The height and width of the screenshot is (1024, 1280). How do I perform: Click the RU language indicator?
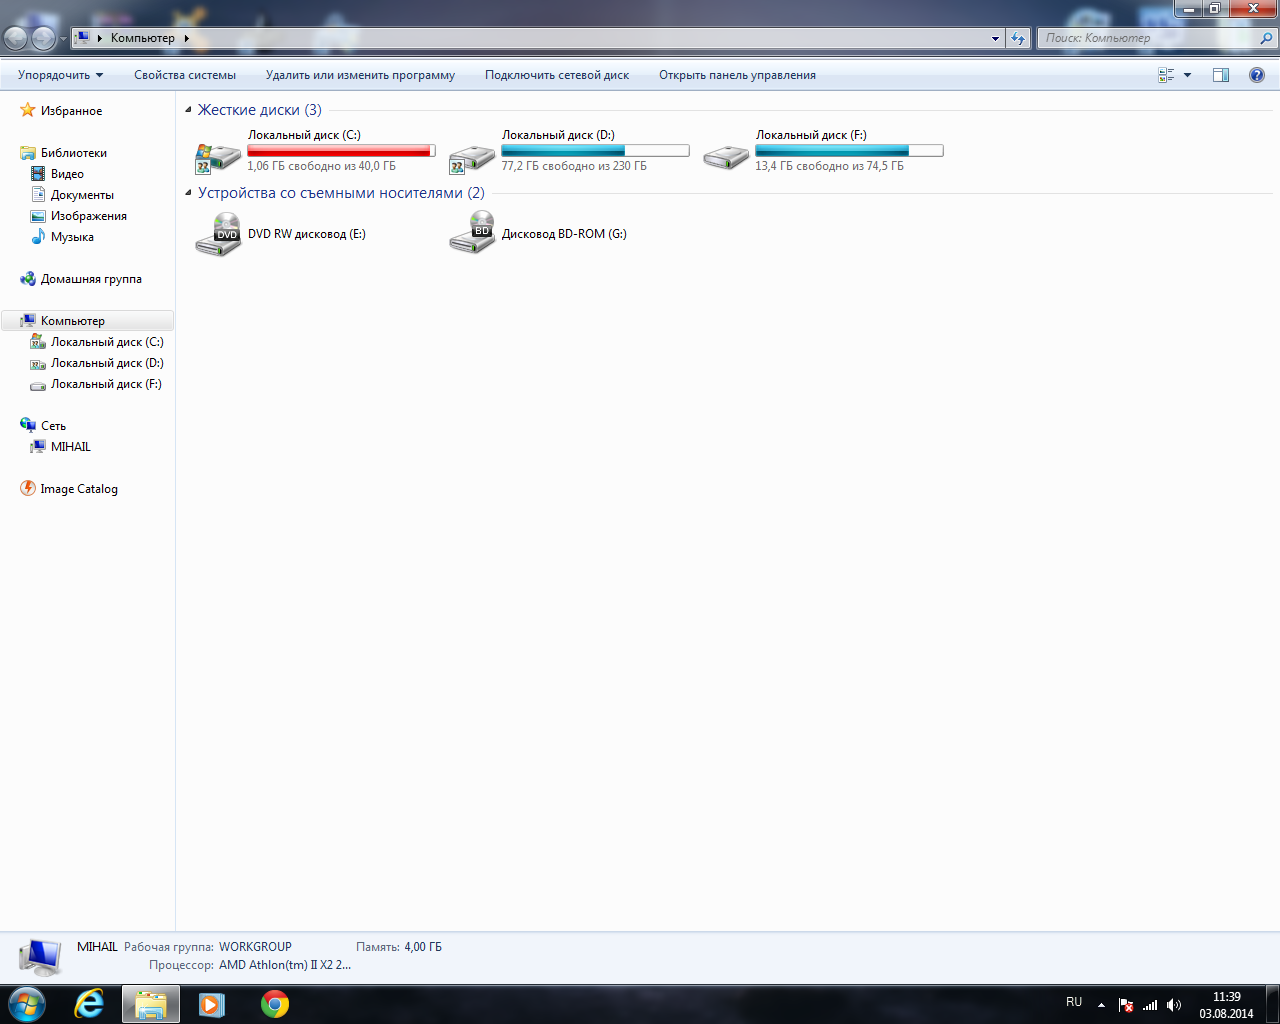tap(1074, 1002)
